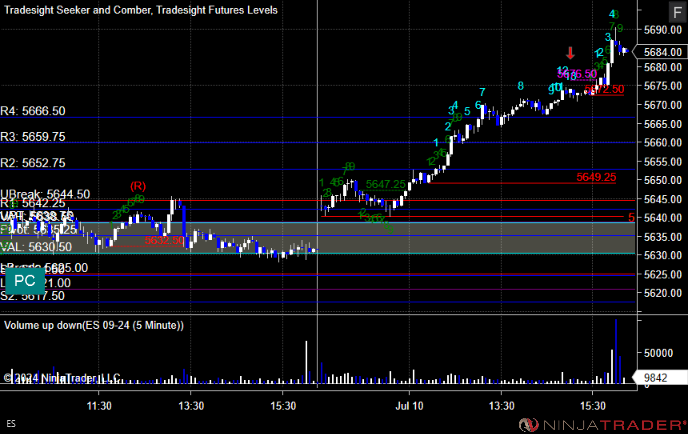This screenshot has height=434, width=688.
Task: Click the S2: 5617.50 level label
Action: [x=32, y=296]
